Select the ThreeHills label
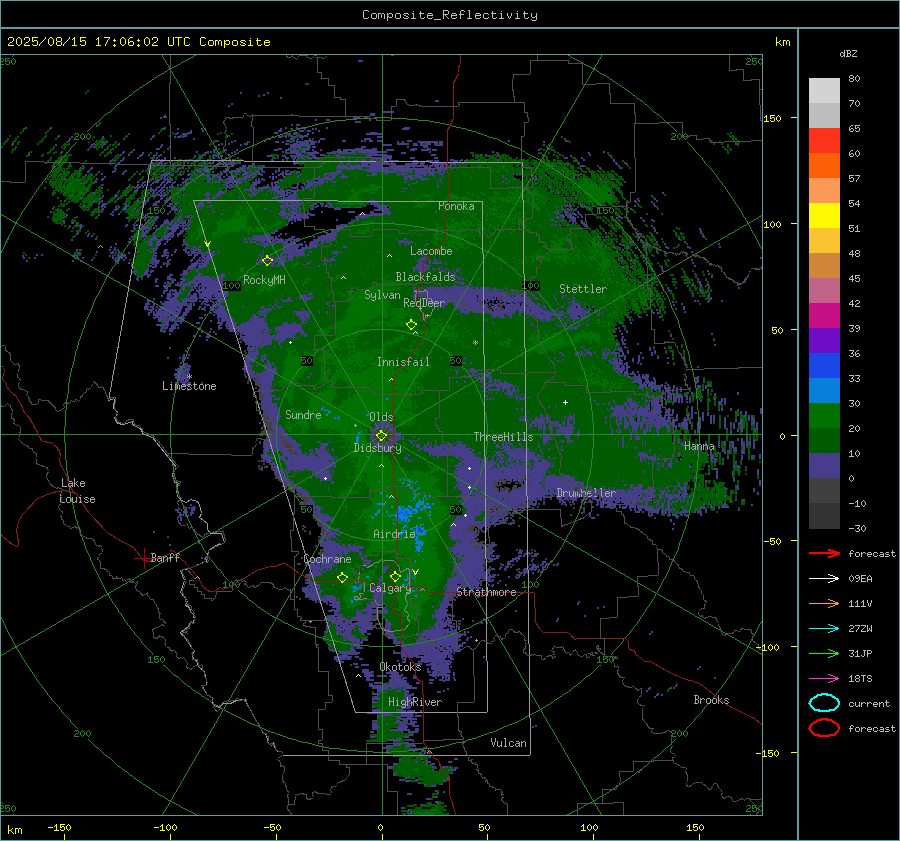The image size is (900, 841). [x=503, y=437]
